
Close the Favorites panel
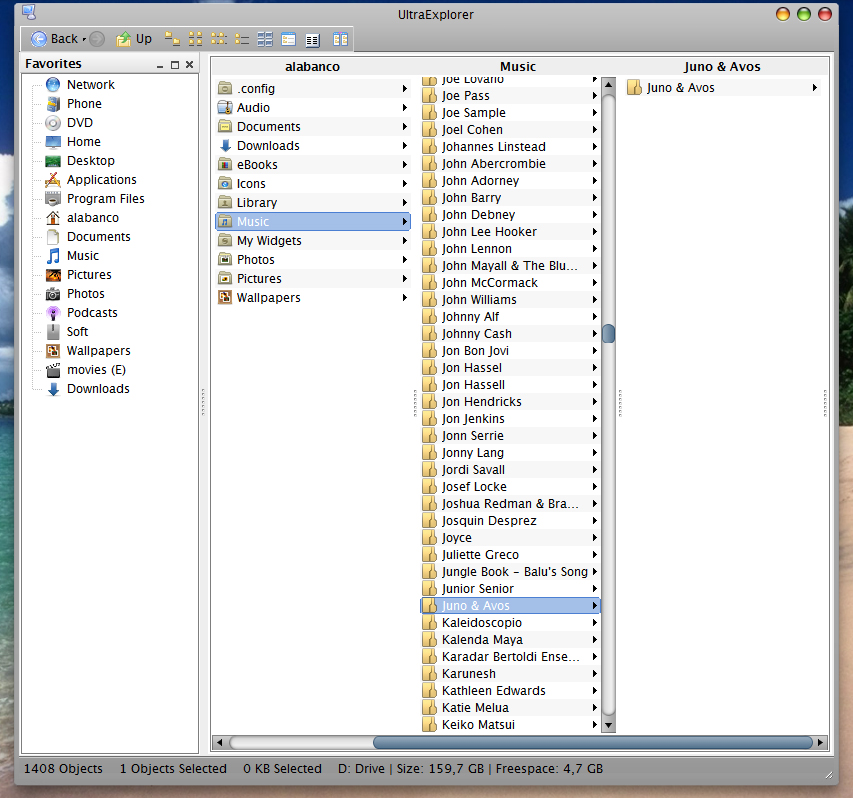190,65
